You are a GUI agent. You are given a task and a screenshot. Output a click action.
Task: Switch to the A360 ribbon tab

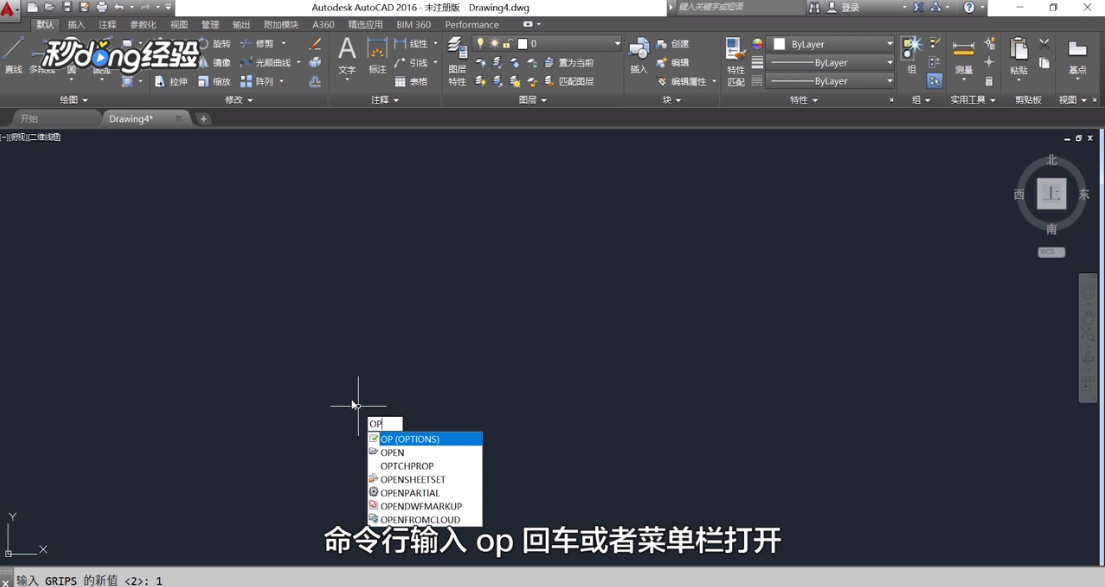[323, 25]
